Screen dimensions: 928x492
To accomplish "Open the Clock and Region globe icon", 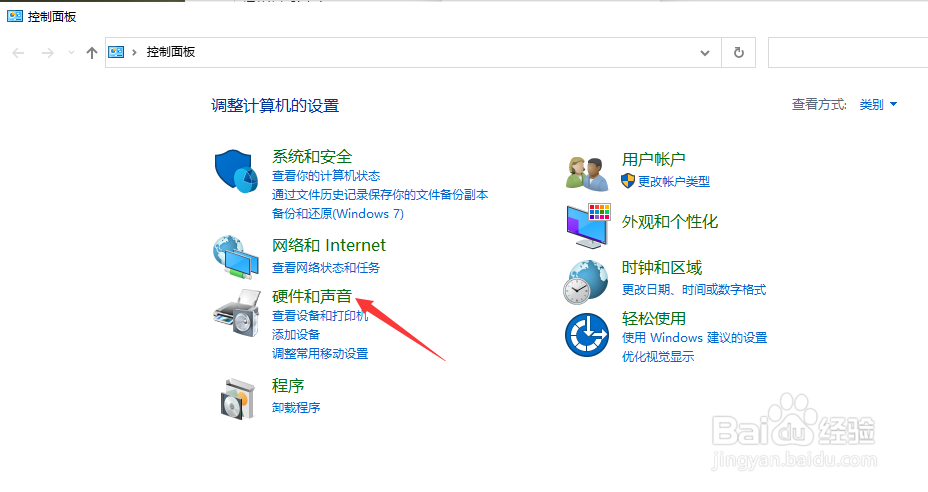I will click(585, 282).
